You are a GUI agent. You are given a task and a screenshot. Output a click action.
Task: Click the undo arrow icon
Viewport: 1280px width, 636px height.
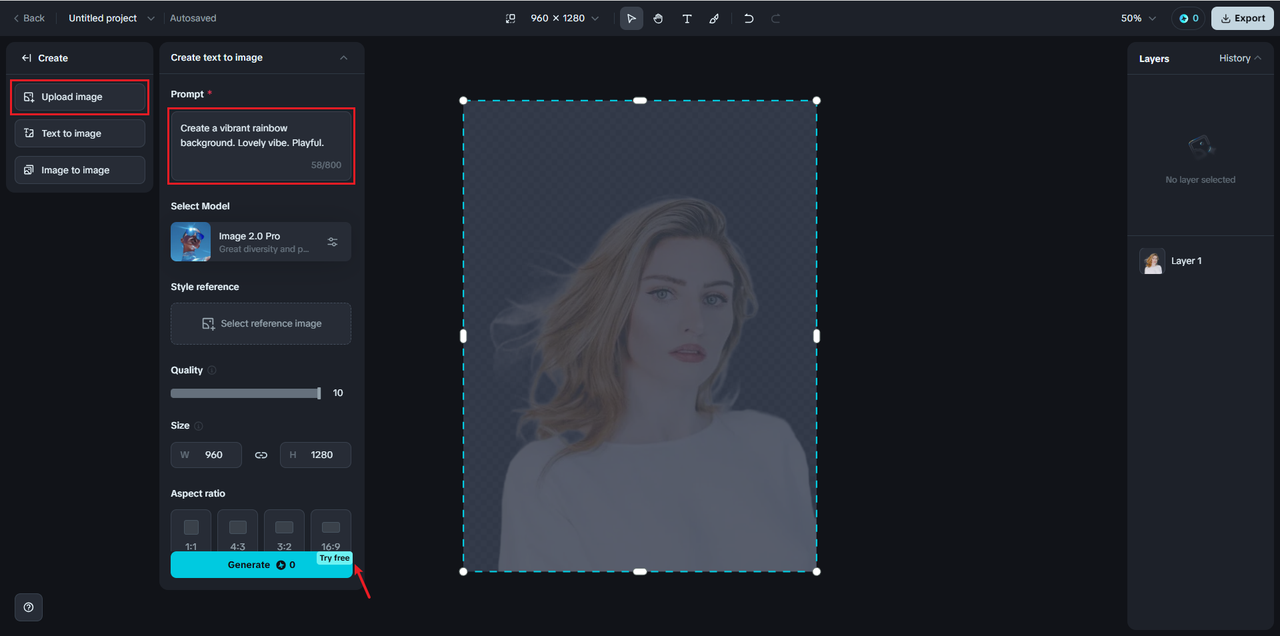tap(748, 18)
